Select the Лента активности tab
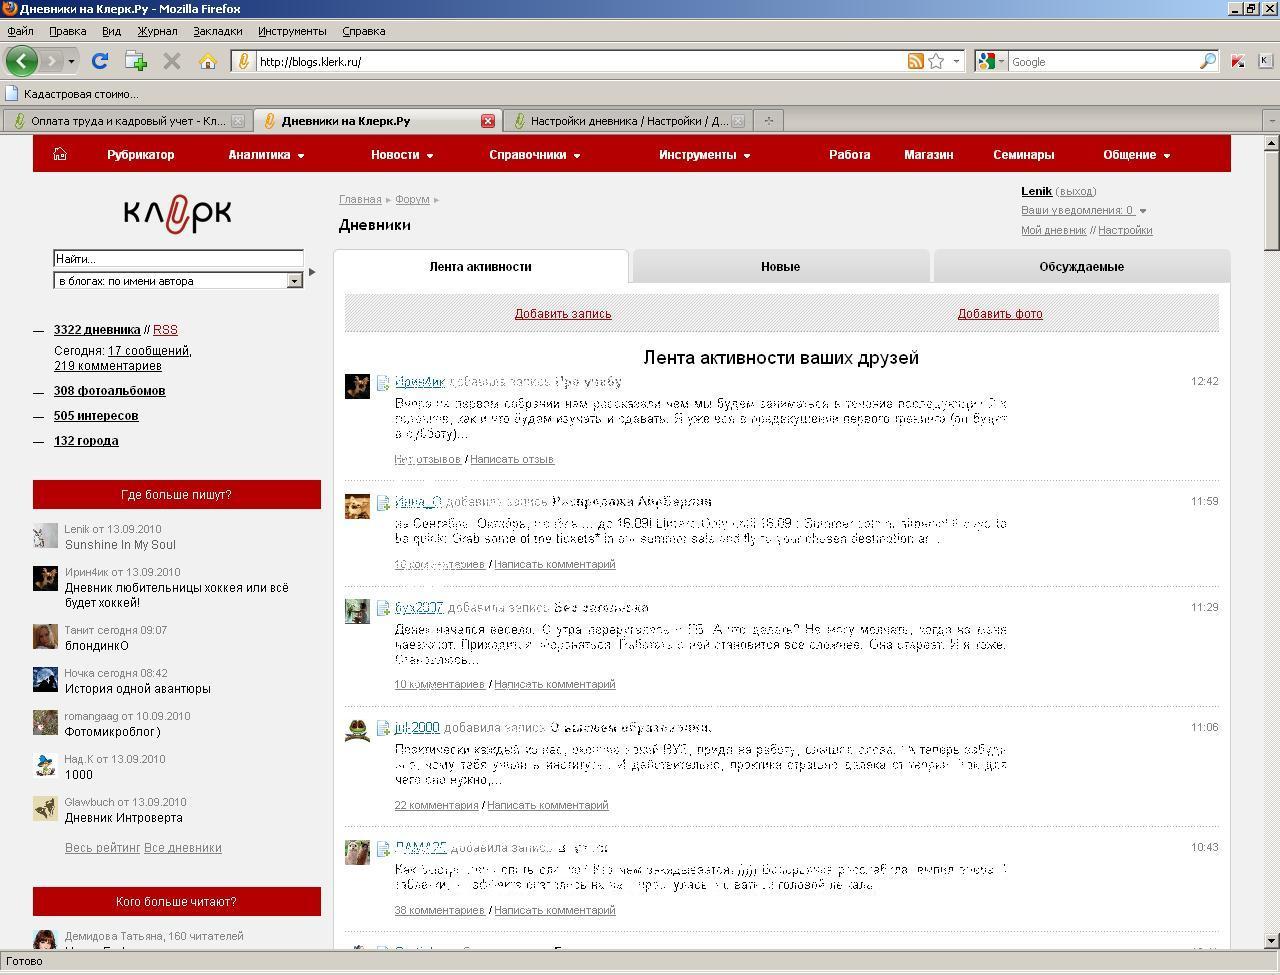 pos(480,267)
